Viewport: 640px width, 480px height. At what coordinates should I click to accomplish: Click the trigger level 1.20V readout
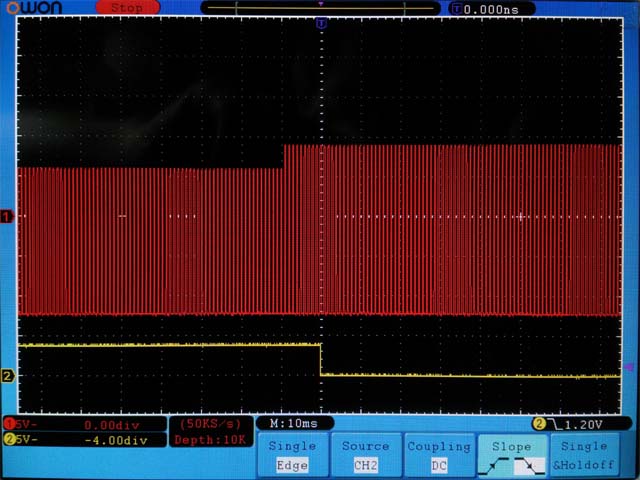click(583, 425)
